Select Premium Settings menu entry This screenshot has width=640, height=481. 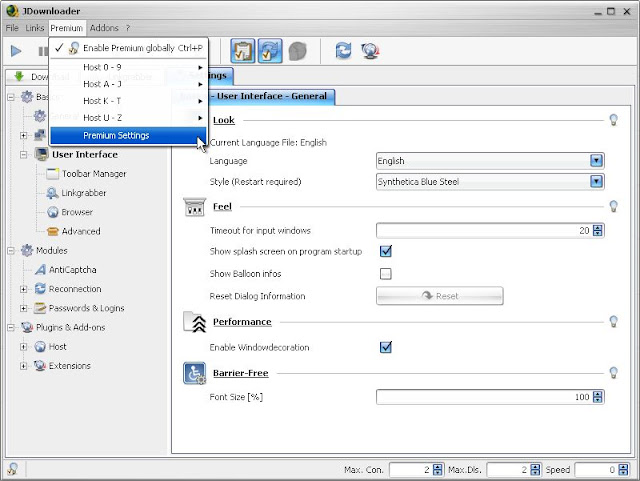pos(129,135)
